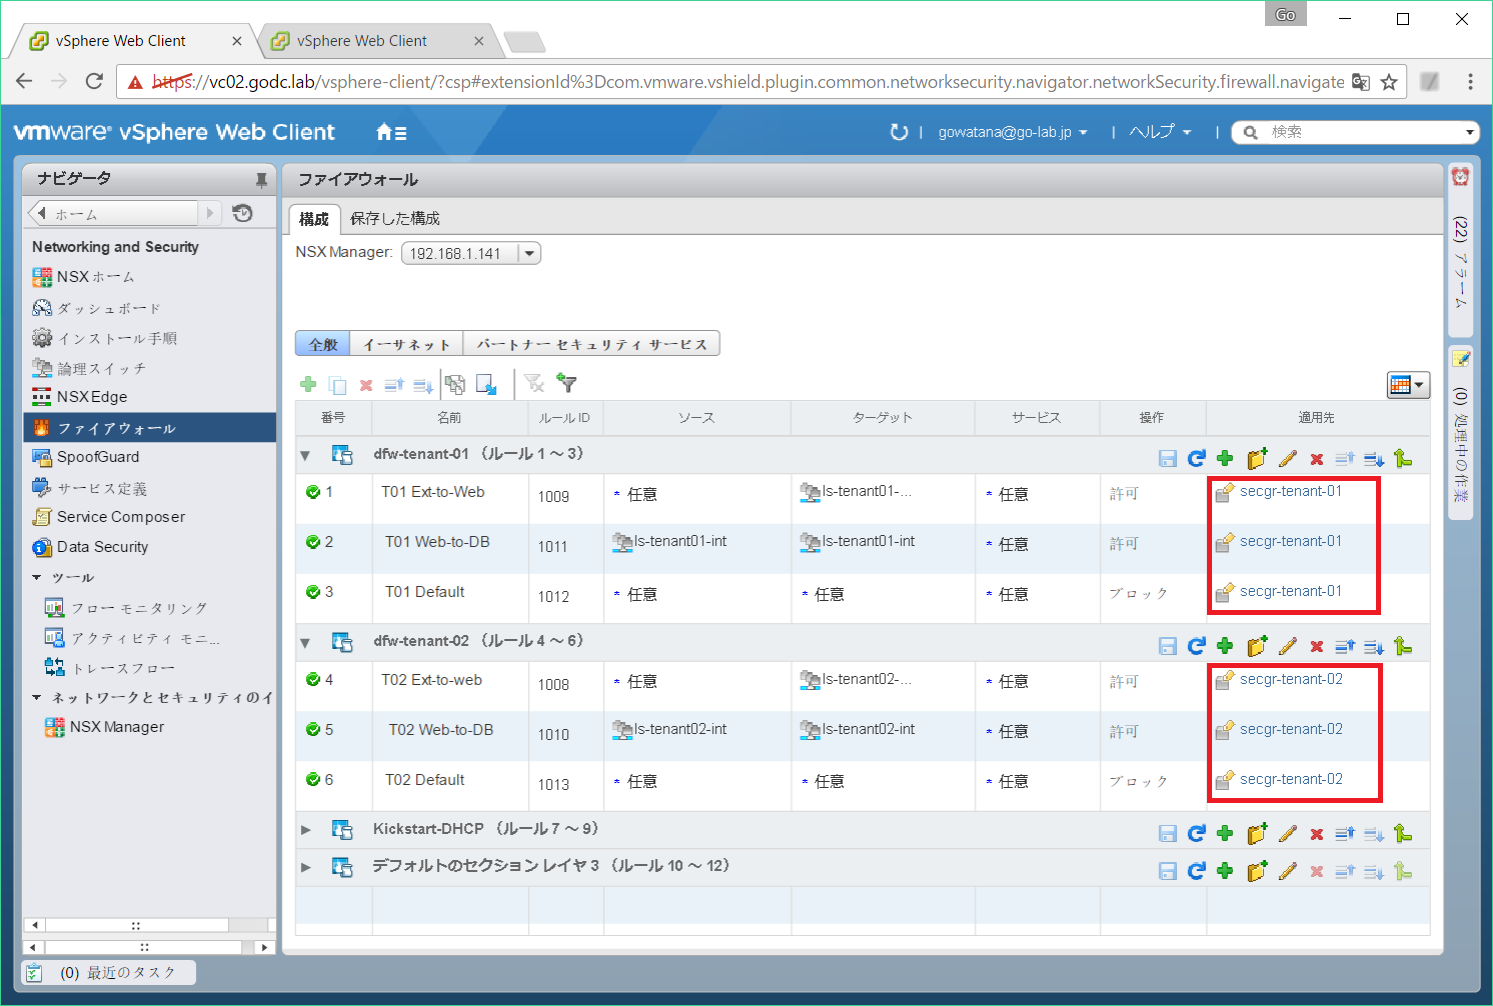Click the clear filter icon
1493x1006 pixels.
pos(535,383)
